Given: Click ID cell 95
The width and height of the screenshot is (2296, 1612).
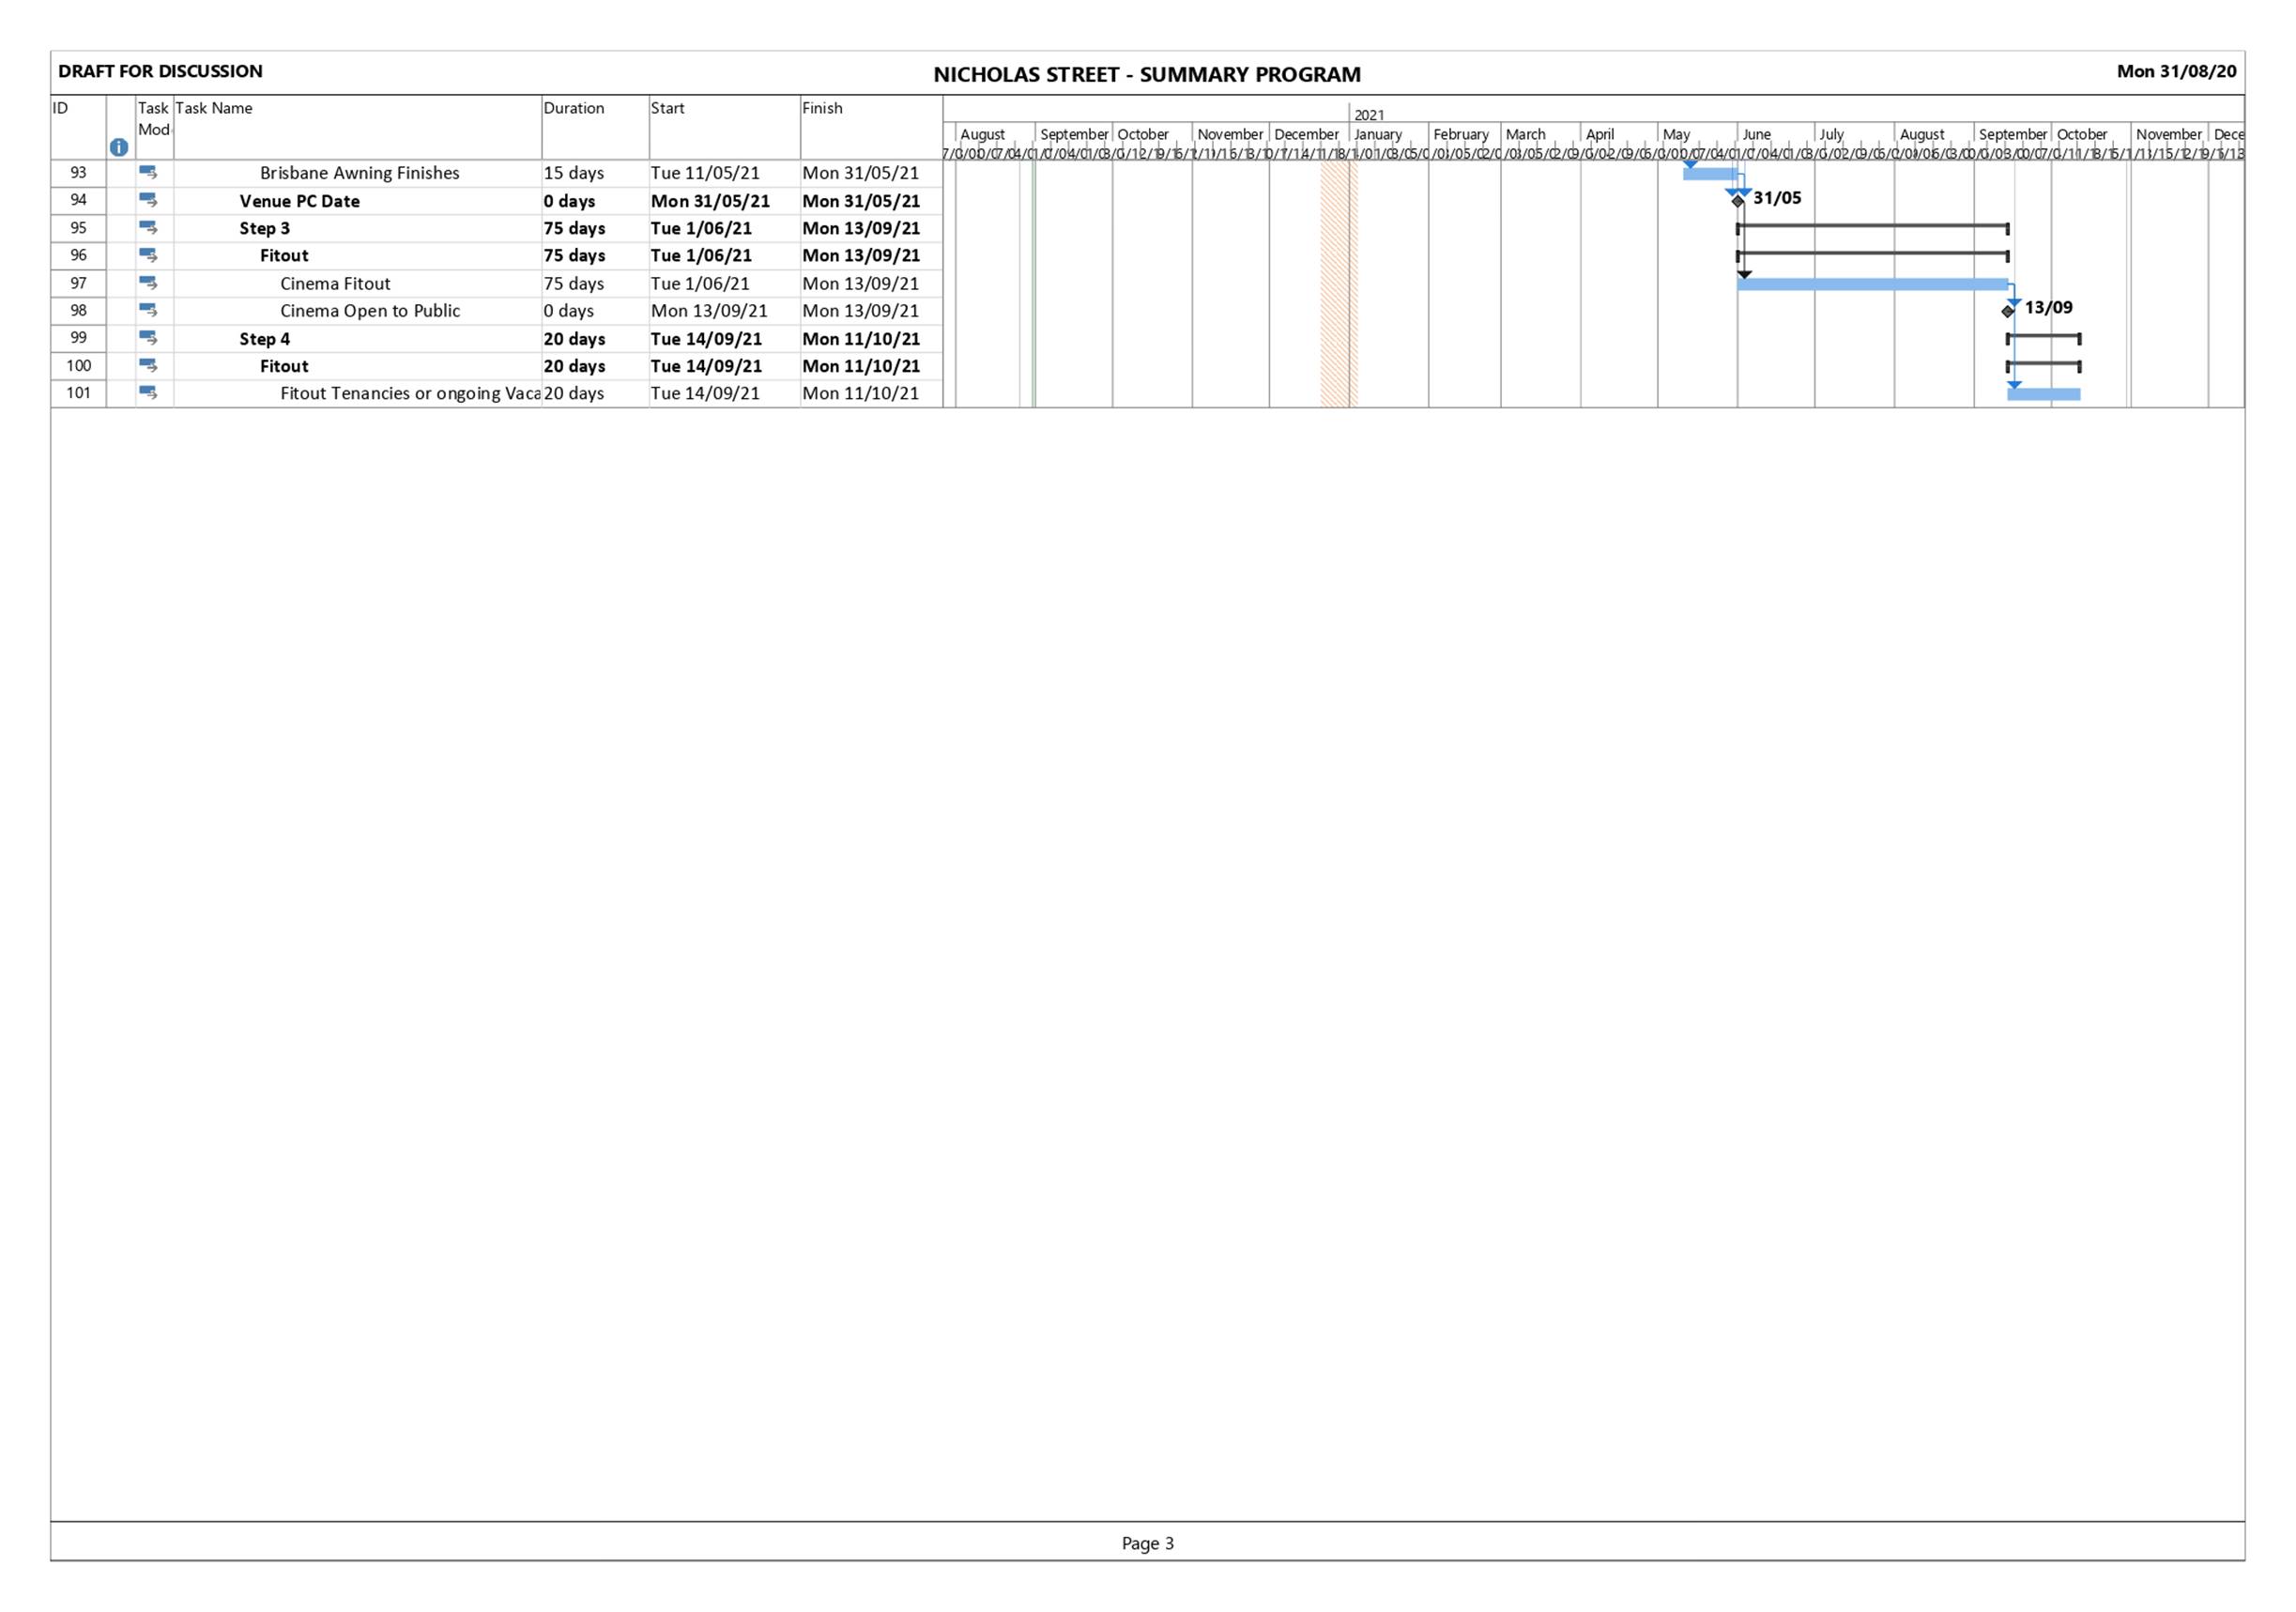Looking at the screenshot, I should pyautogui.click(x=78, y=228).
